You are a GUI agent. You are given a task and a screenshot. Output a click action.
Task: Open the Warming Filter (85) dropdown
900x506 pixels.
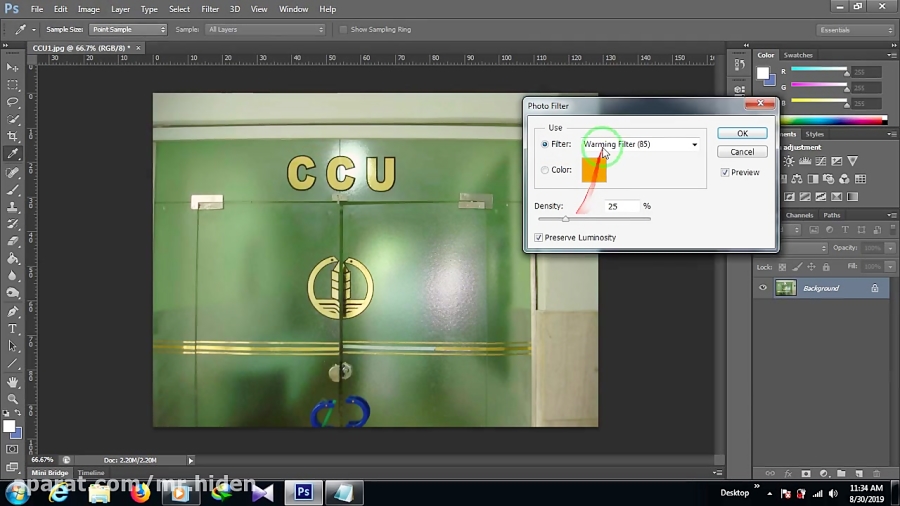[640, 144]
